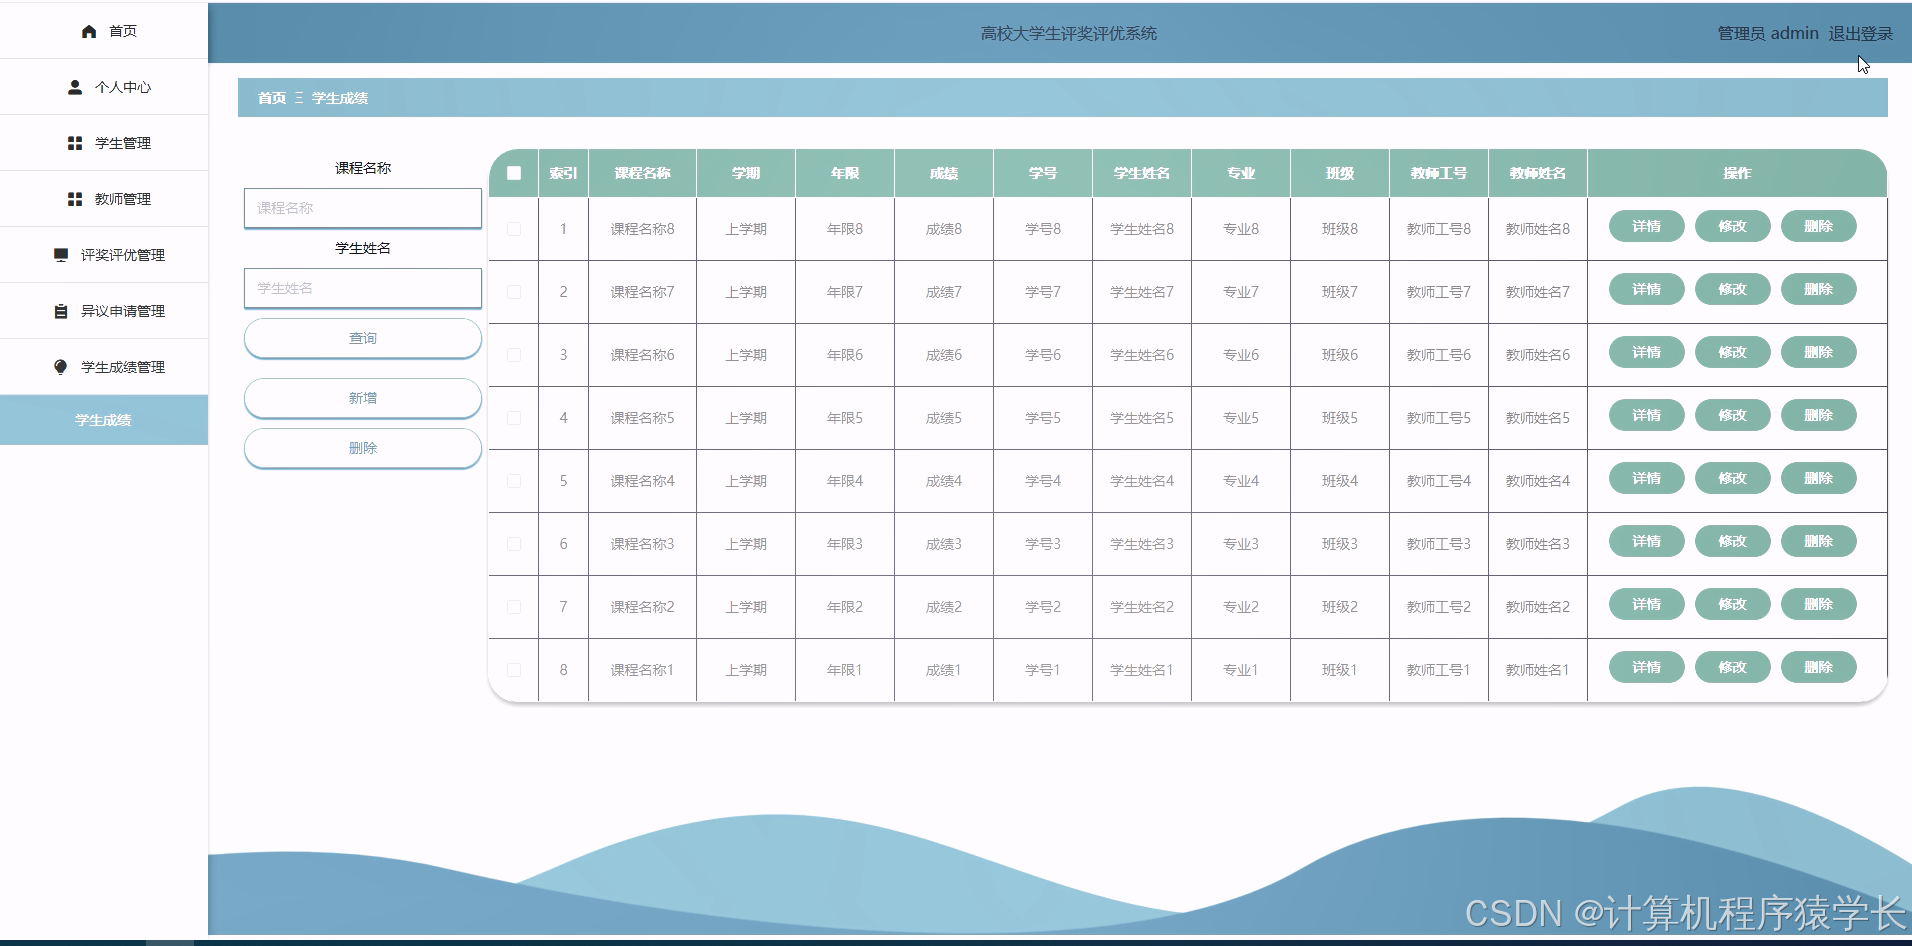Collapse the 学生成绩管理 sidebar menu
The width and height of the screenshot is (1912, 946).
[104, 367]
